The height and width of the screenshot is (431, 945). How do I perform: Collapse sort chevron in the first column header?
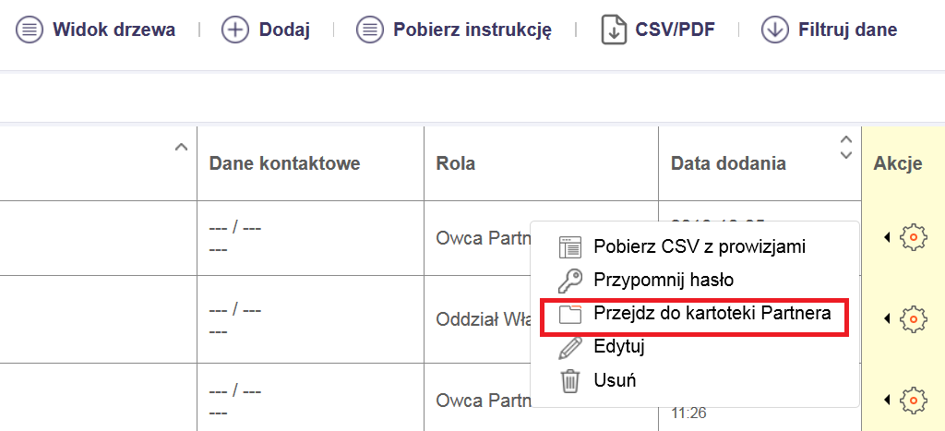click(x=180, y=148)
